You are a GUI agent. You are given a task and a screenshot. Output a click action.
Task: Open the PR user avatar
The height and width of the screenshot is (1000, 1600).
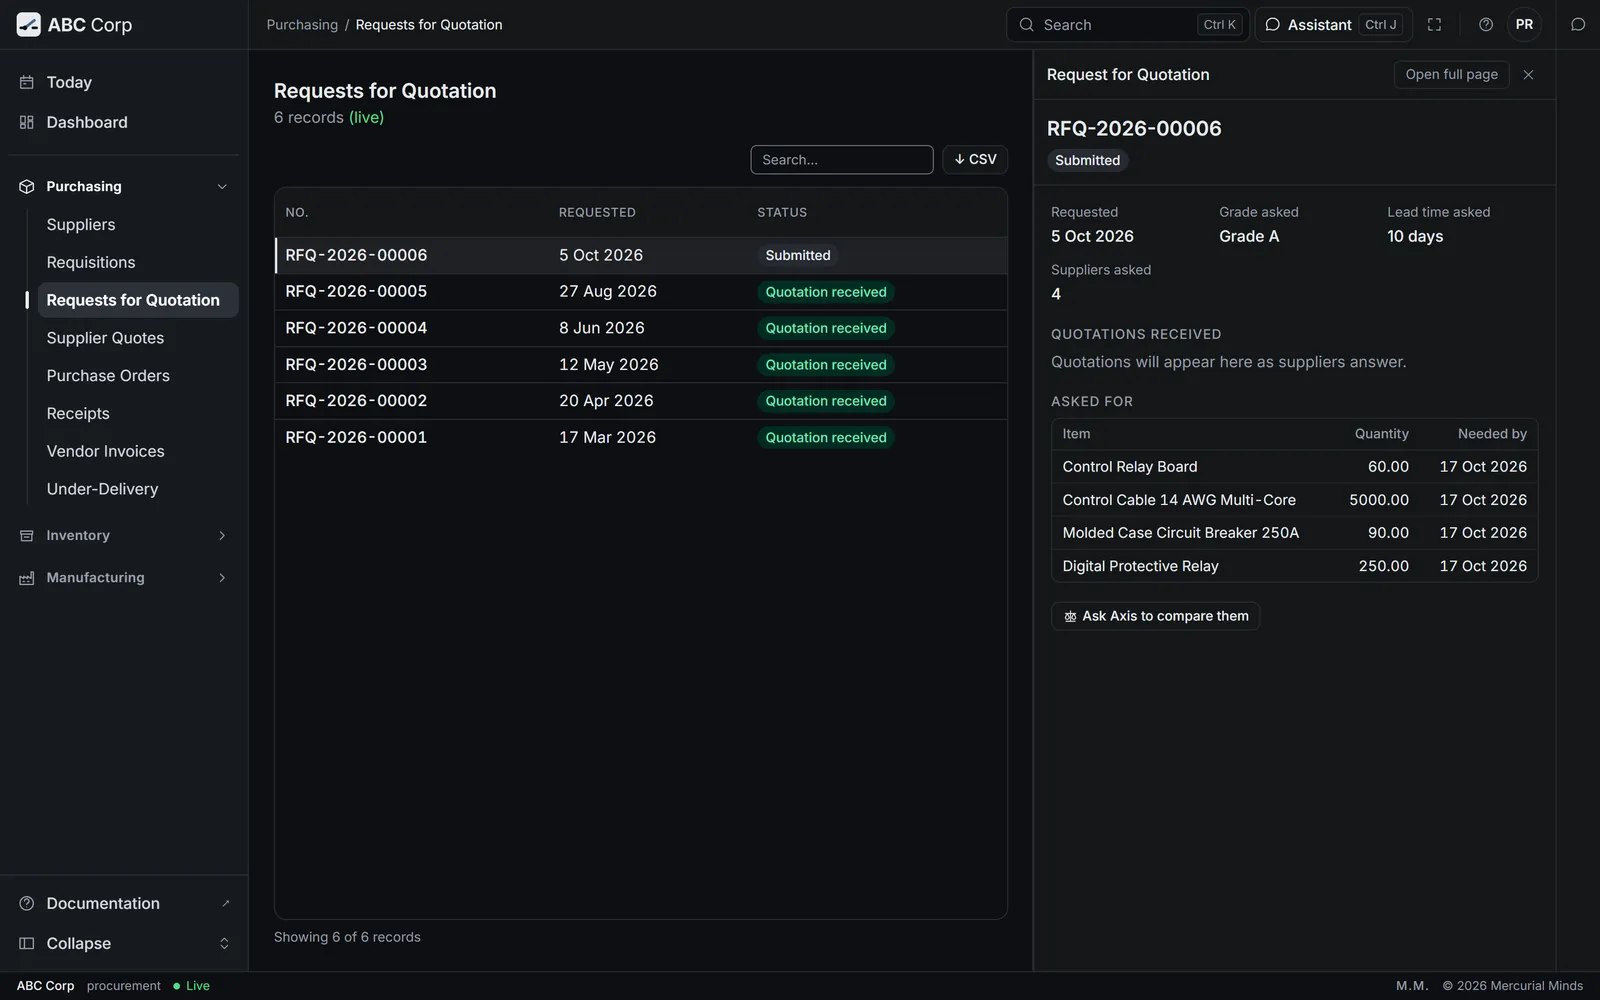pos(1524,25)
